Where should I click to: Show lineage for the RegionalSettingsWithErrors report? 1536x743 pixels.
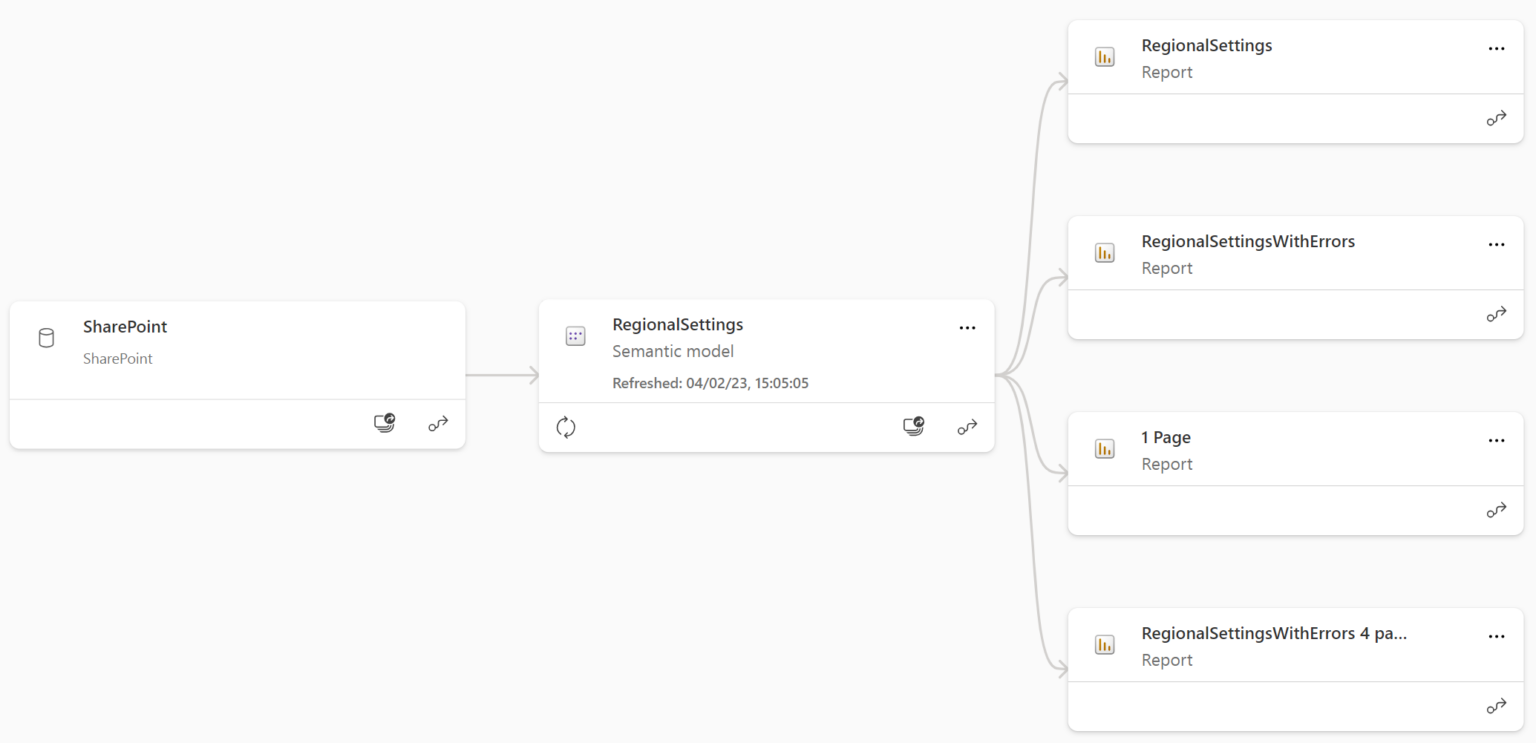pyautogui.click(x=1496, y=314)
